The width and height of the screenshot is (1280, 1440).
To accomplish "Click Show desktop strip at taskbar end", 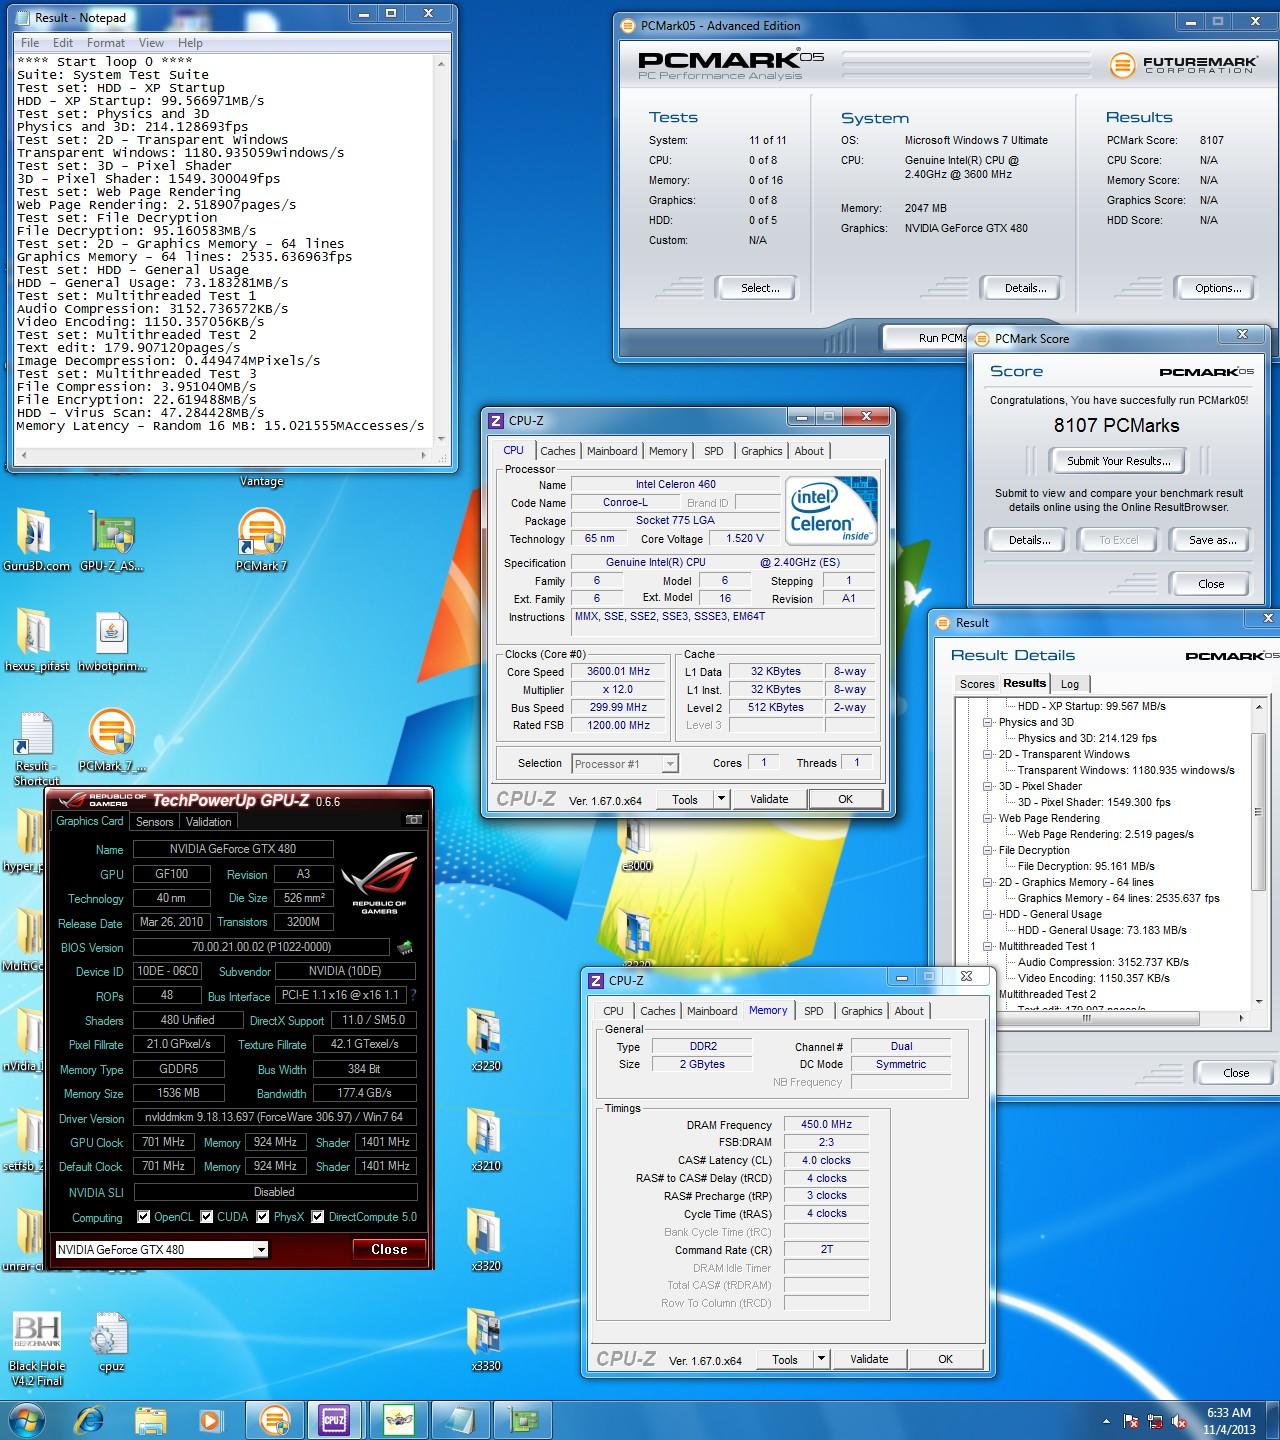I will tap(1273, 1421).
